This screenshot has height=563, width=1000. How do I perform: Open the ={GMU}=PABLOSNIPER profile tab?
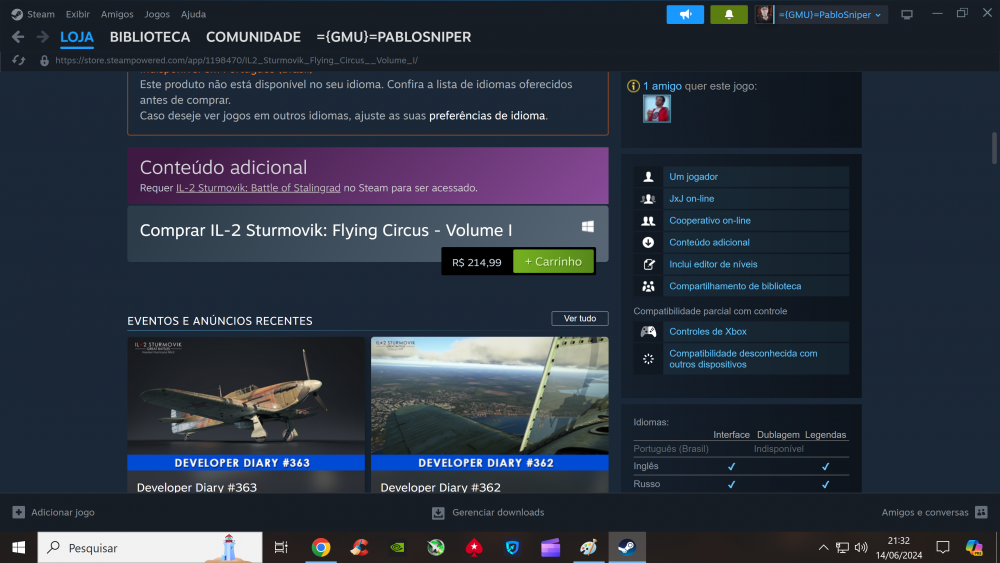coord(393,37)
